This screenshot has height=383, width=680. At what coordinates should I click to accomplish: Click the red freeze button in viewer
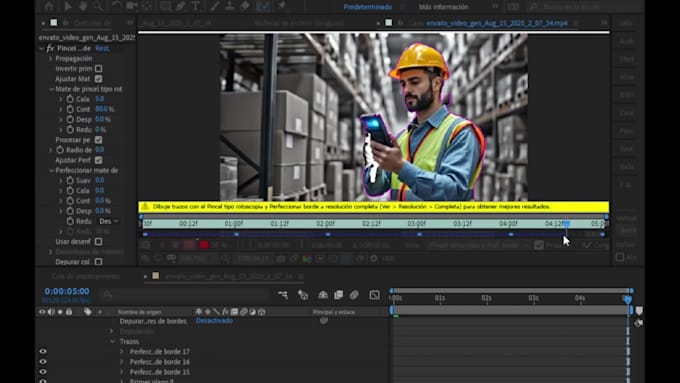coord(203,245)
